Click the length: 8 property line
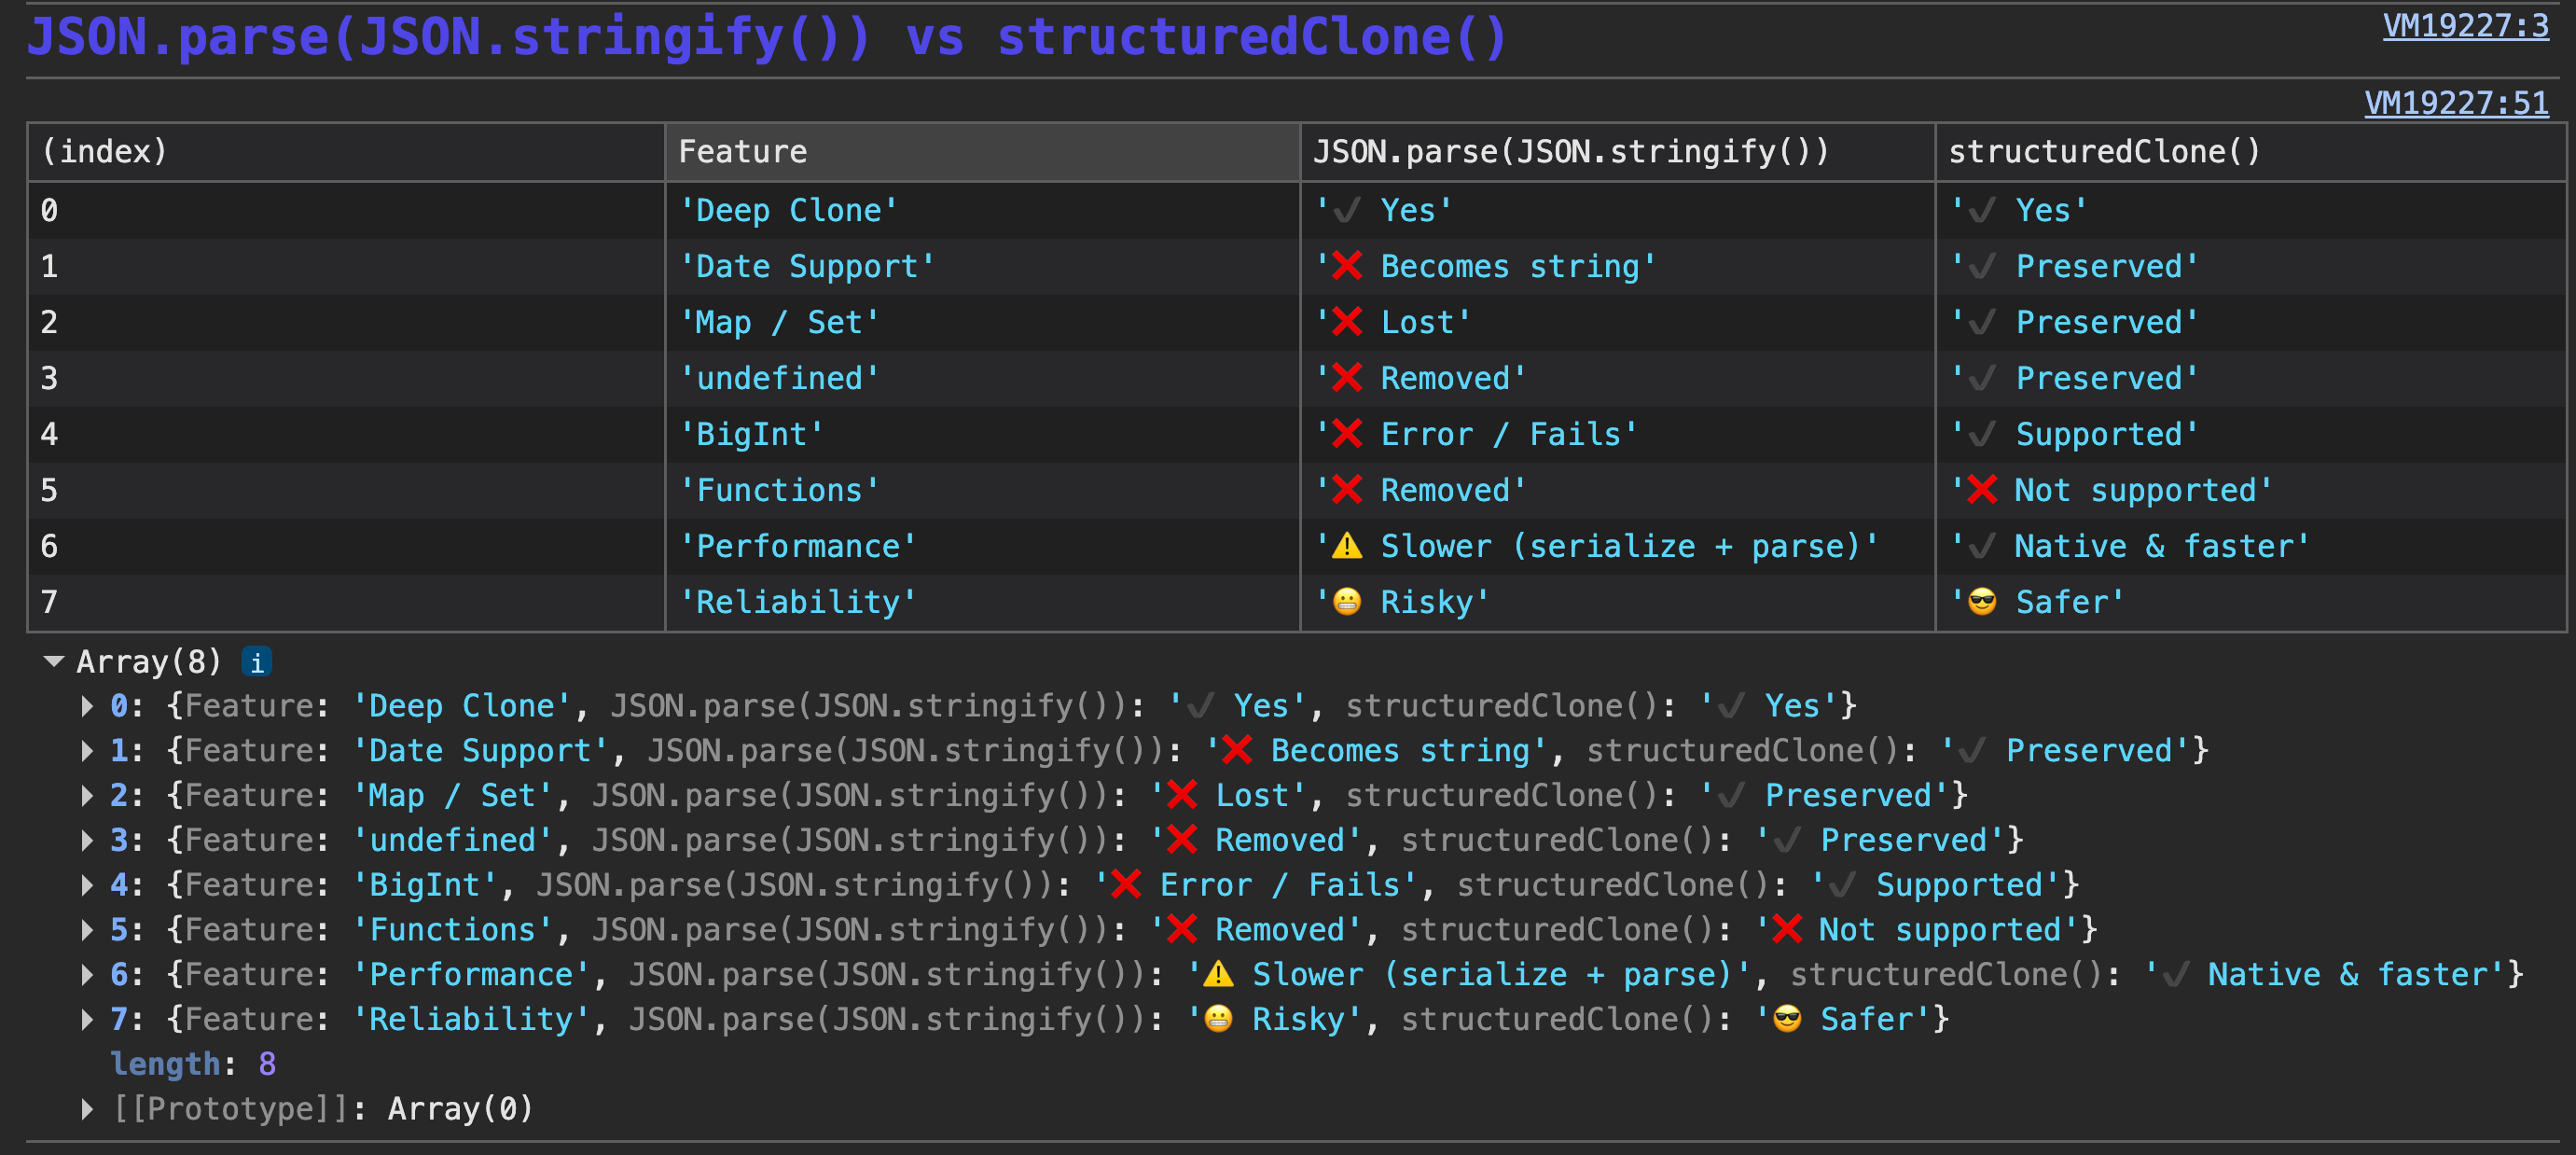Image resolution: width=2576 pixels, height=1155 pixels. click(192, 1064)
